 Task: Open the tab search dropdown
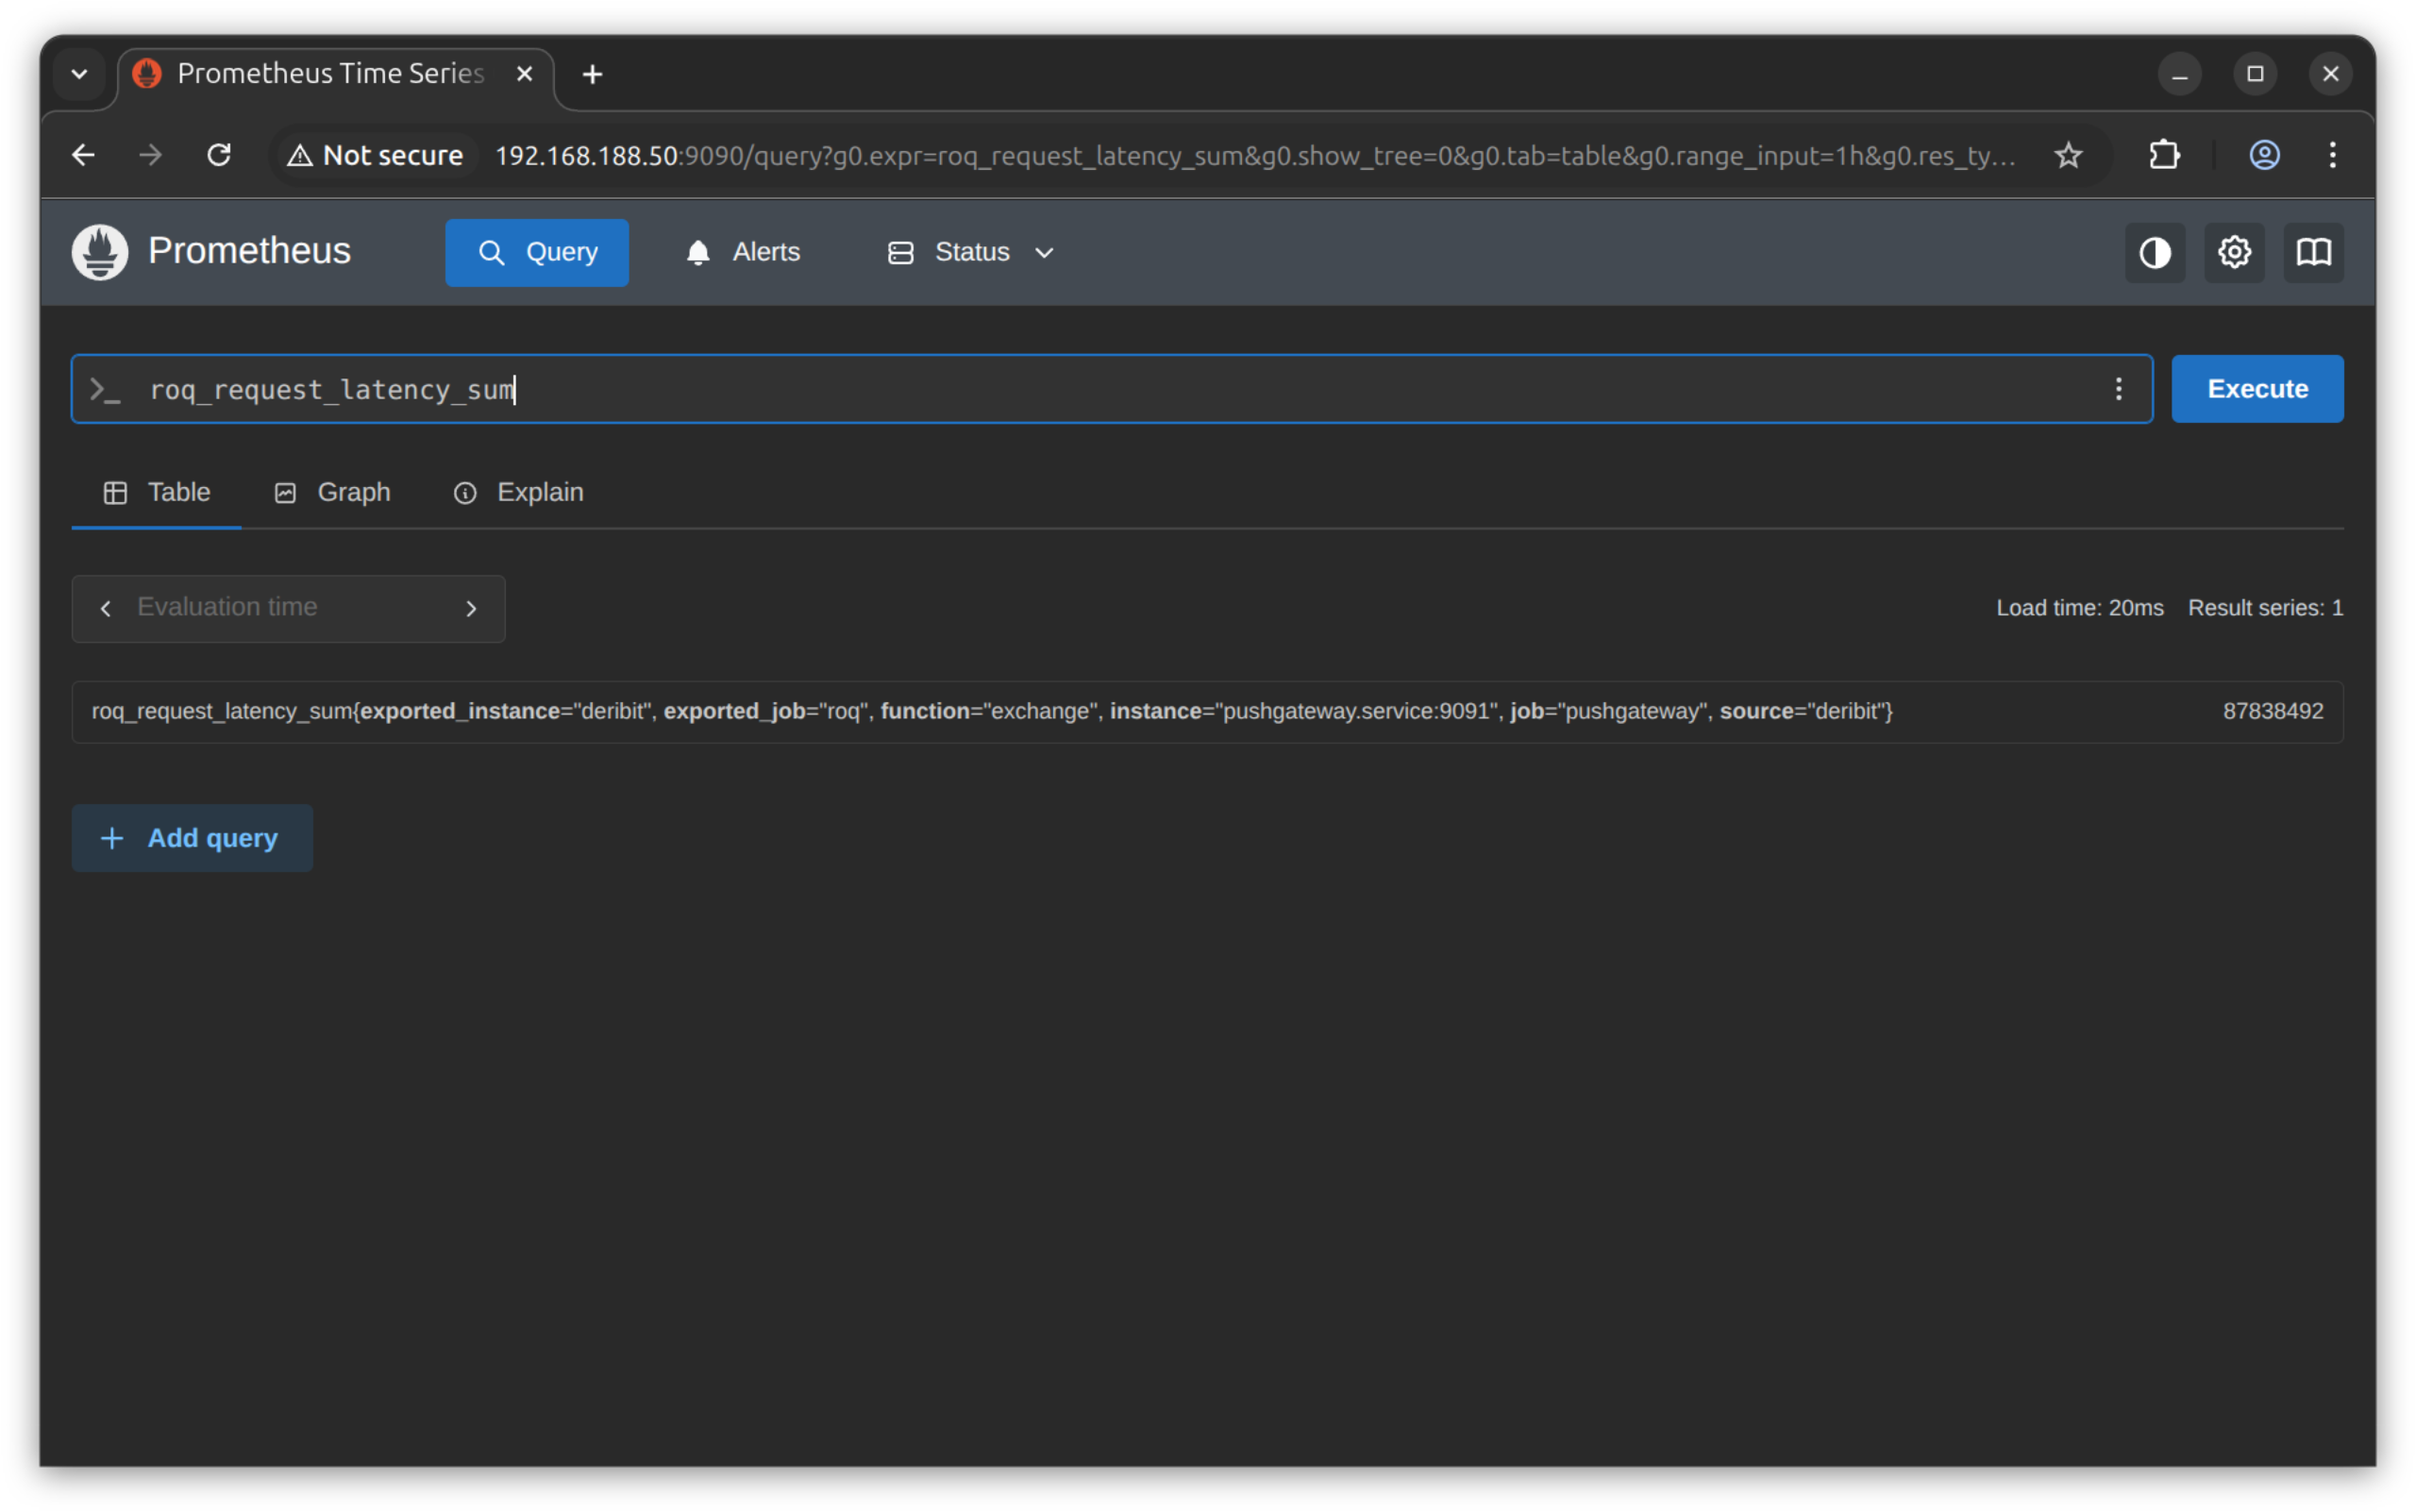[x=80, y=74]
